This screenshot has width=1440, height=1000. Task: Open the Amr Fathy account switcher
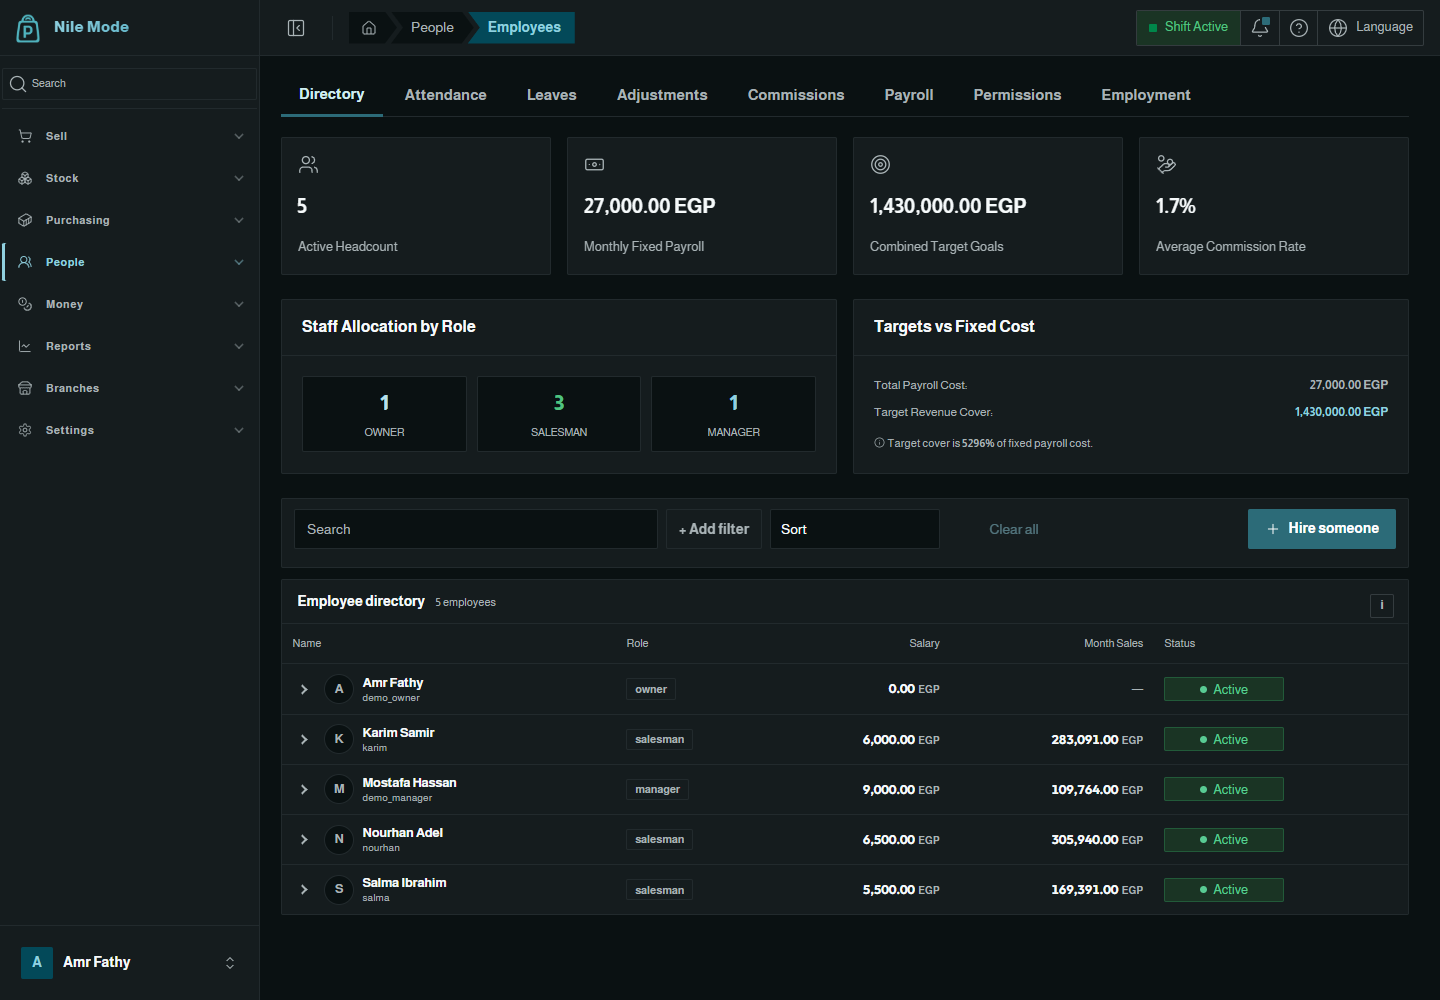(130, 962)
